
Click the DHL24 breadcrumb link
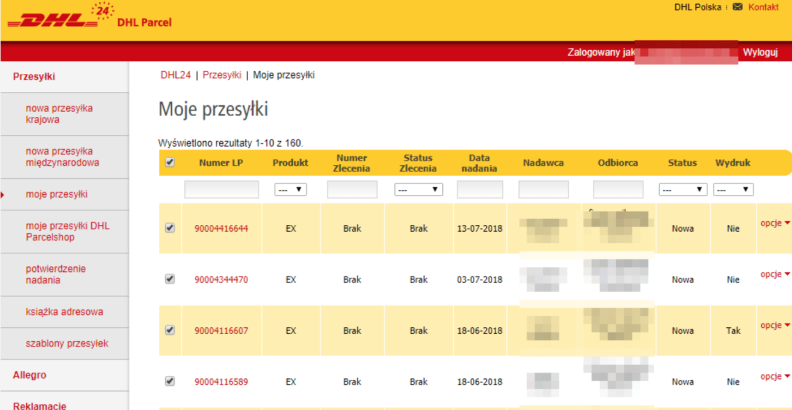(x=175, y=75)
